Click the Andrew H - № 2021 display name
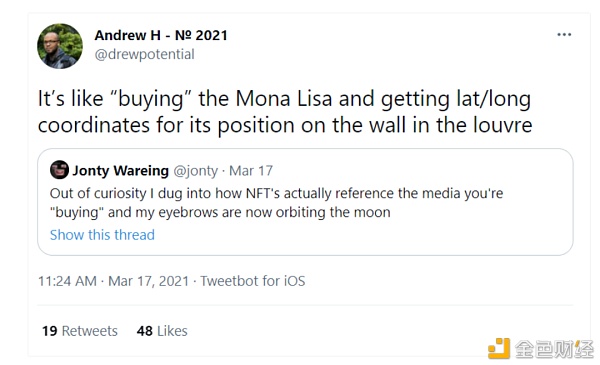 click(161, 35)
